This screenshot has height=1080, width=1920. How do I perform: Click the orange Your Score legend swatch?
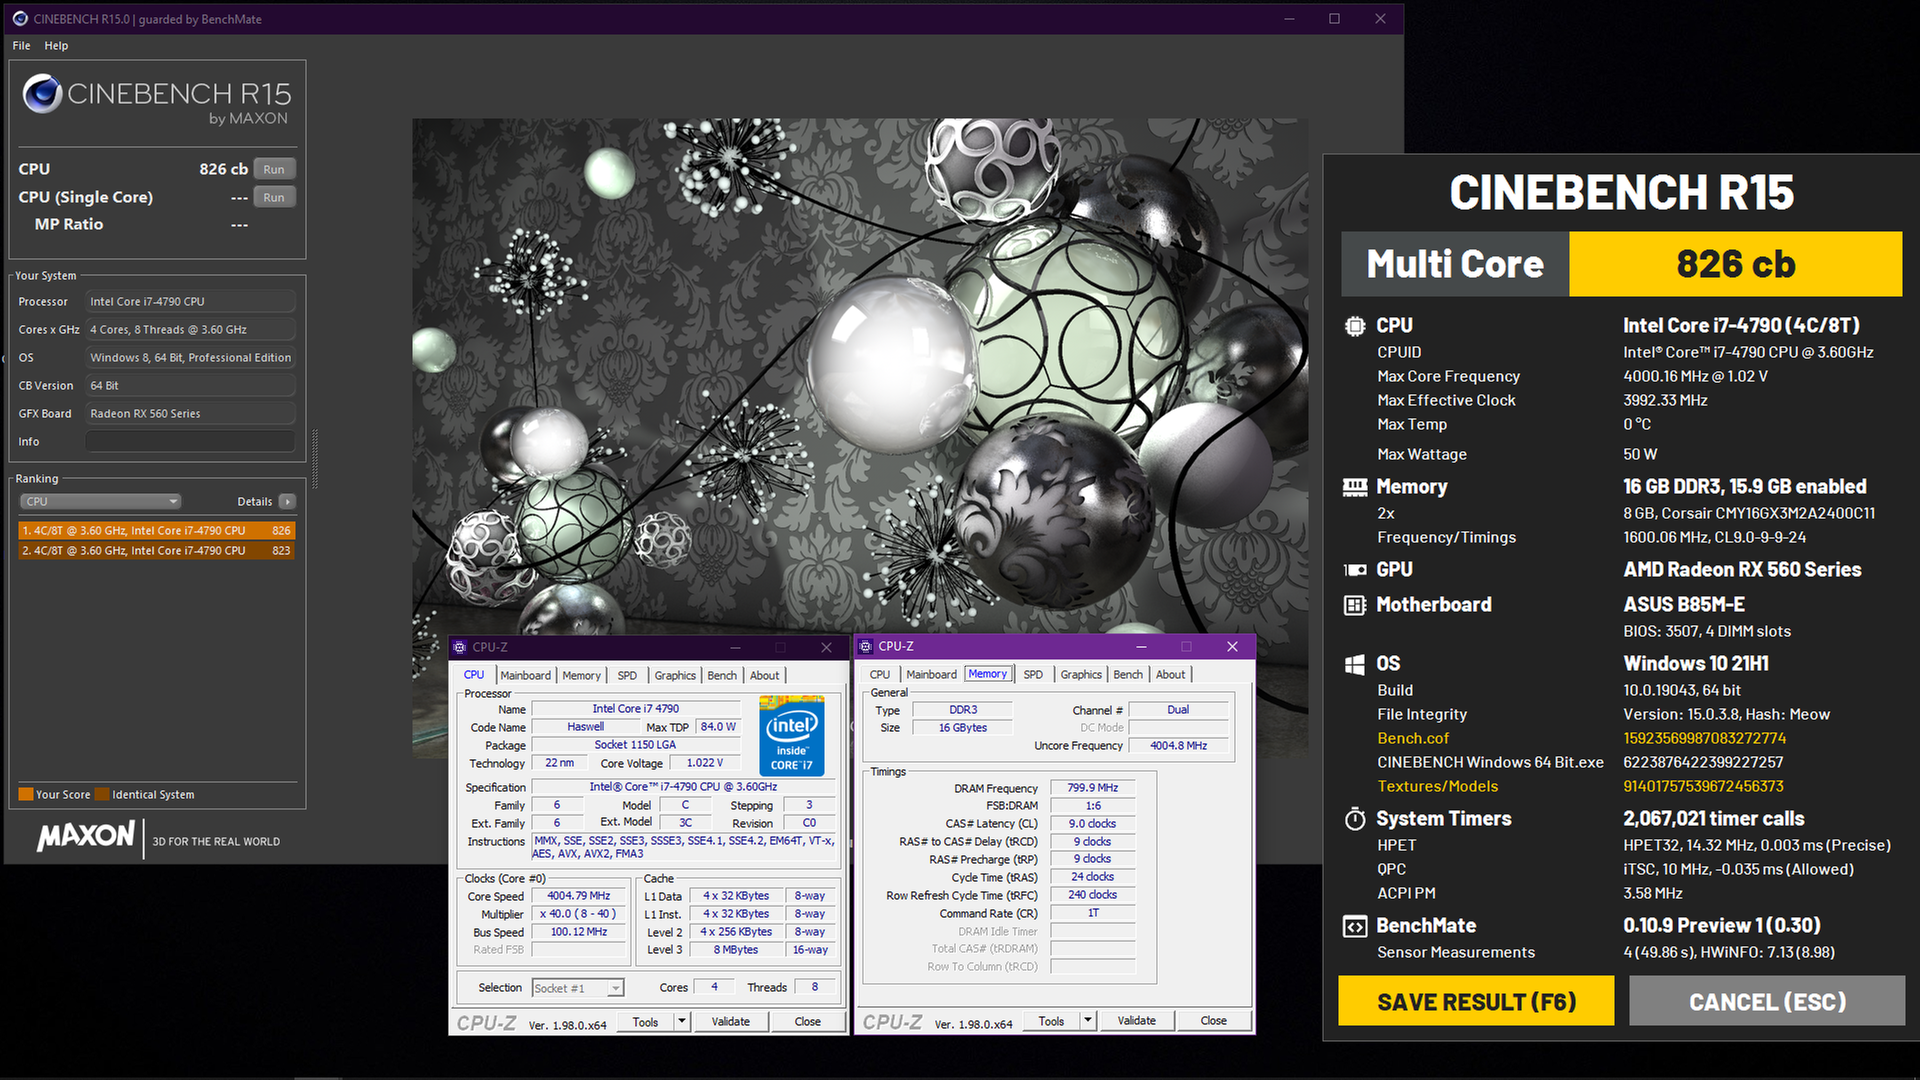pyautogui.click(x=26, y=795)
